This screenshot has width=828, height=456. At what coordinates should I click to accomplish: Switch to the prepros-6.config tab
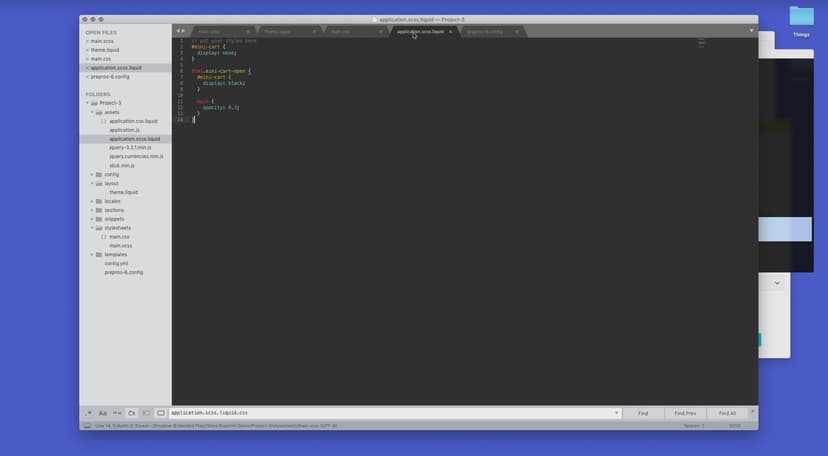pos(485,32)
